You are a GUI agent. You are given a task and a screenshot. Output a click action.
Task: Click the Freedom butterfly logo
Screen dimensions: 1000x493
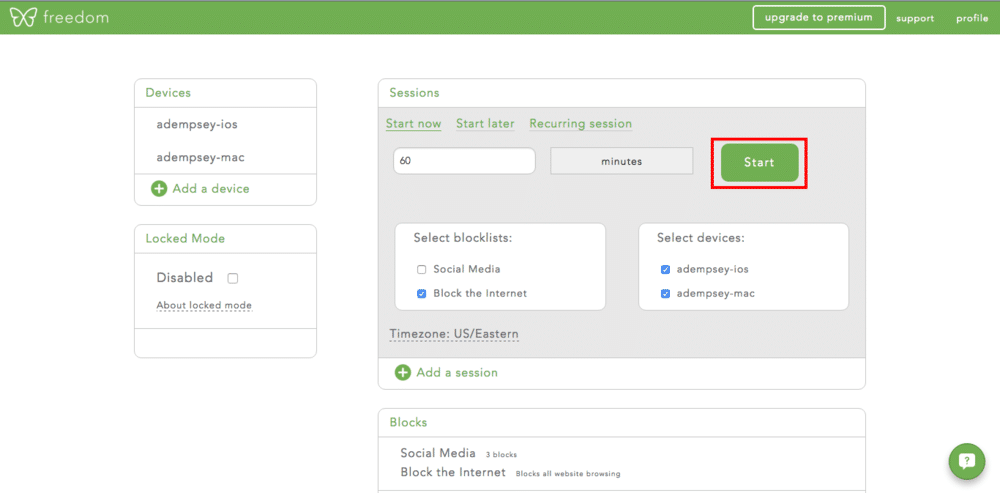22,17
